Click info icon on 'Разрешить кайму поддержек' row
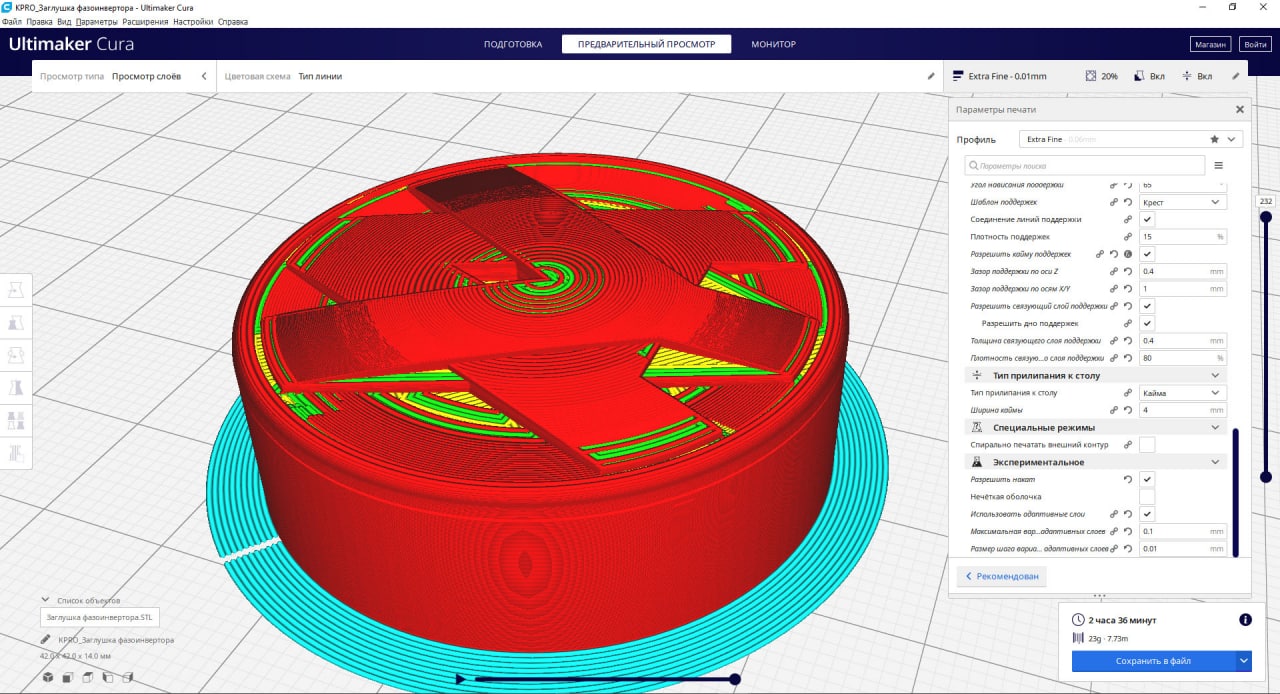Viewport: 1280px width, 694px height. tap(1128, 254)
